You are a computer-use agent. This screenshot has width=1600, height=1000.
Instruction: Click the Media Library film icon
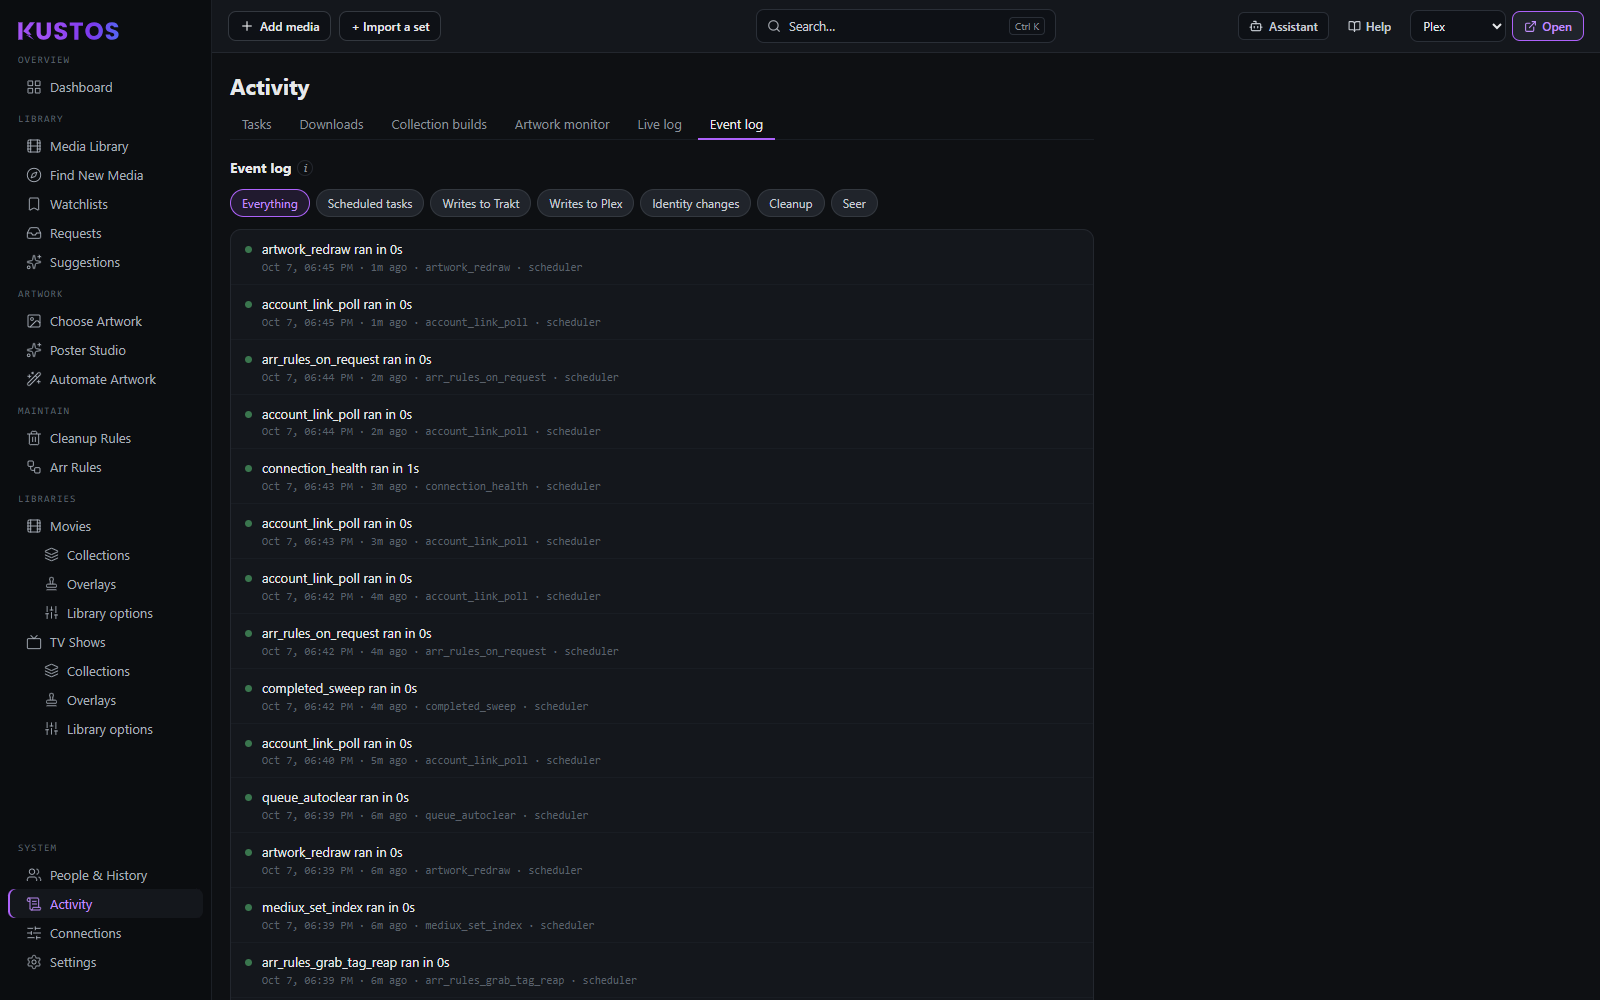click(34, 146)
